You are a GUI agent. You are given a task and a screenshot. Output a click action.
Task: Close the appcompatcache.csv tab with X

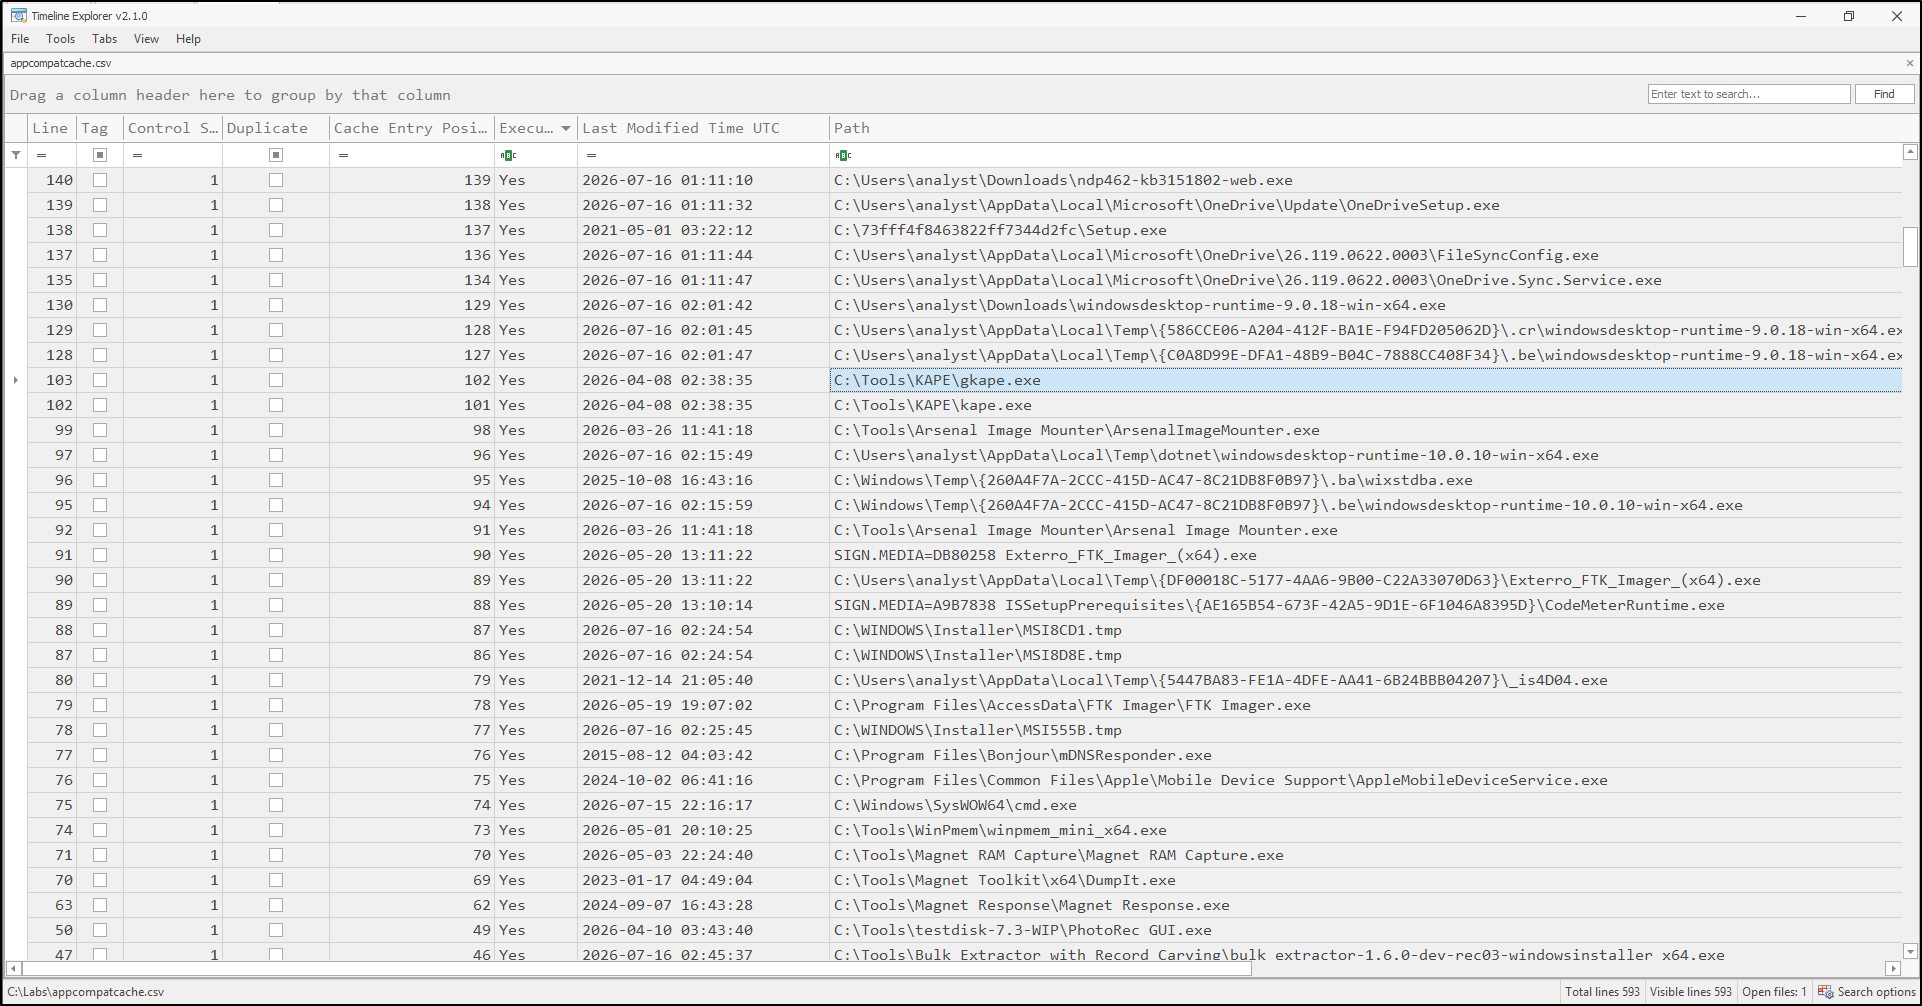point(1909,63)
